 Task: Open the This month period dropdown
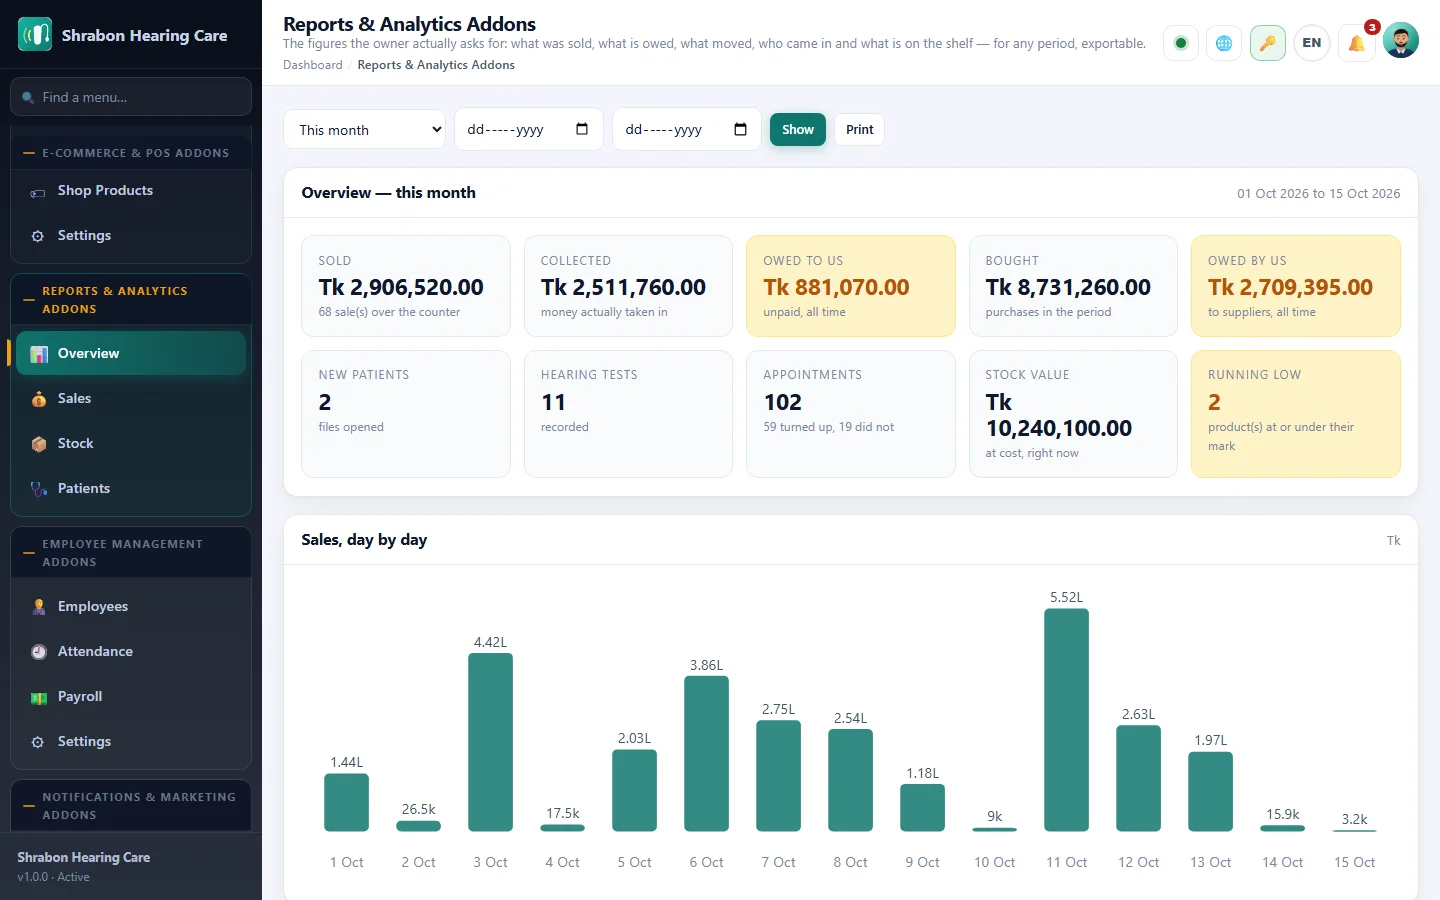tap(365, 129)
